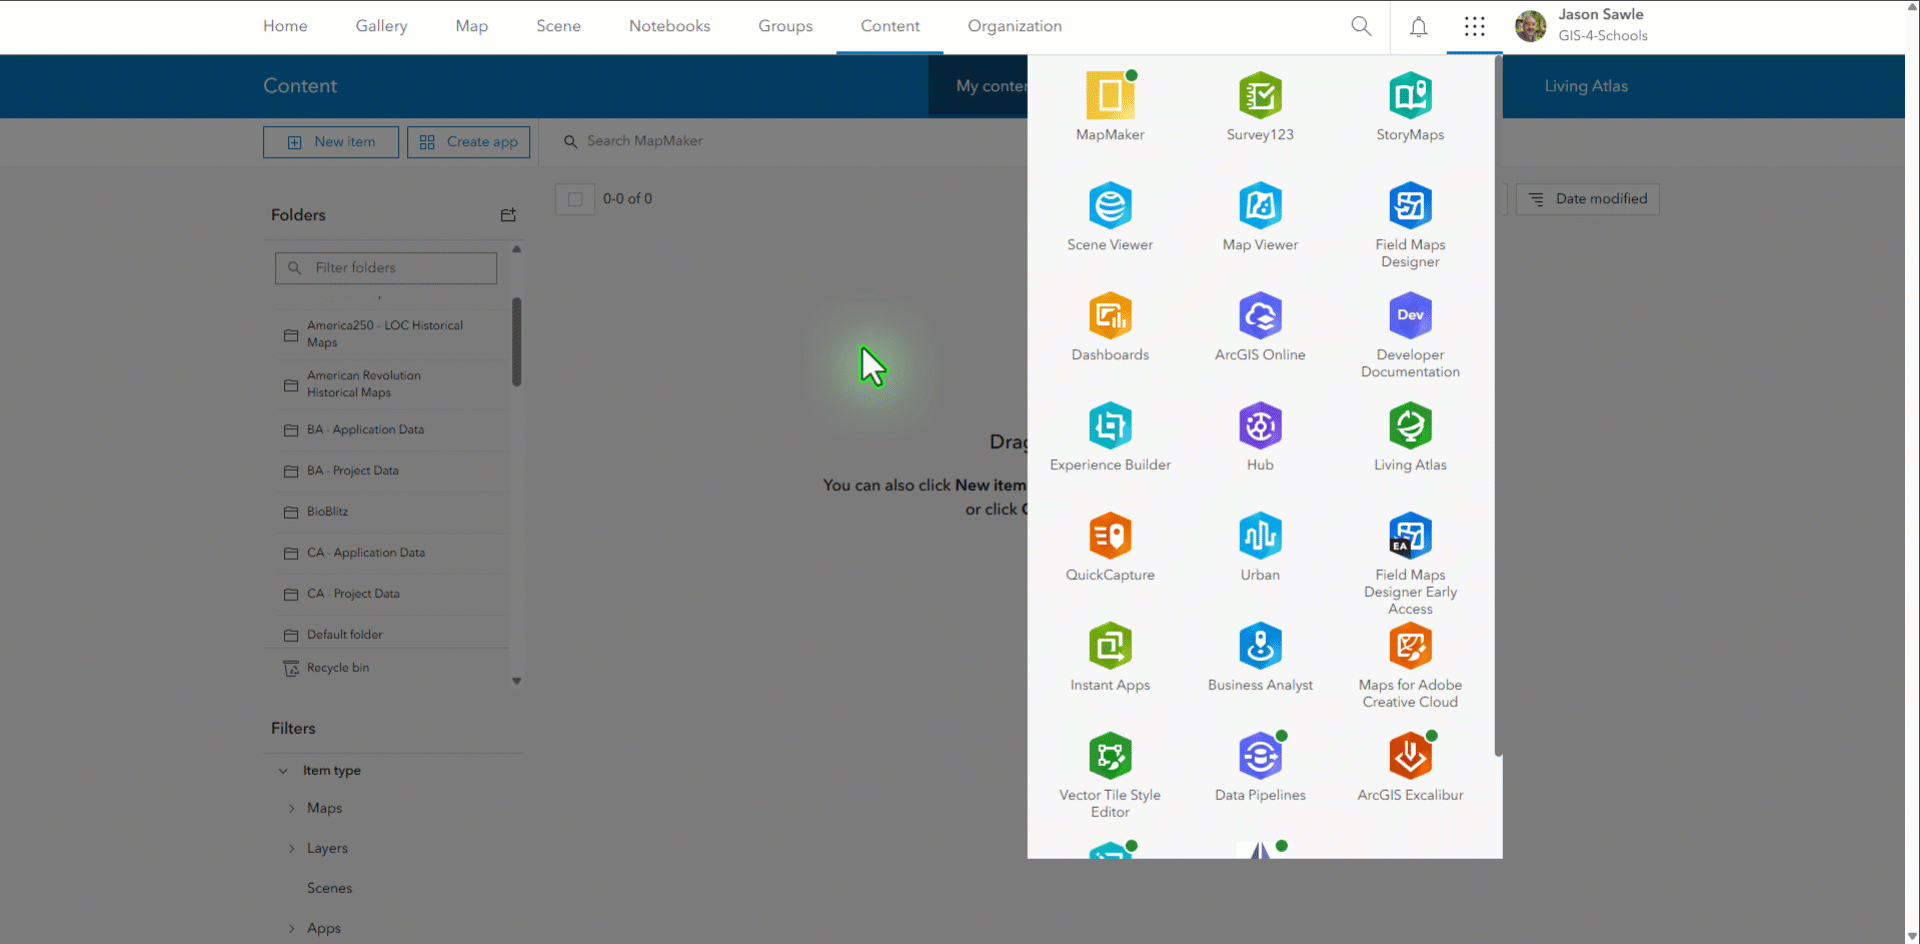Create a new folder using Folders icon
This screenshot has width=1920, height=944.
[x=508, y=215]
